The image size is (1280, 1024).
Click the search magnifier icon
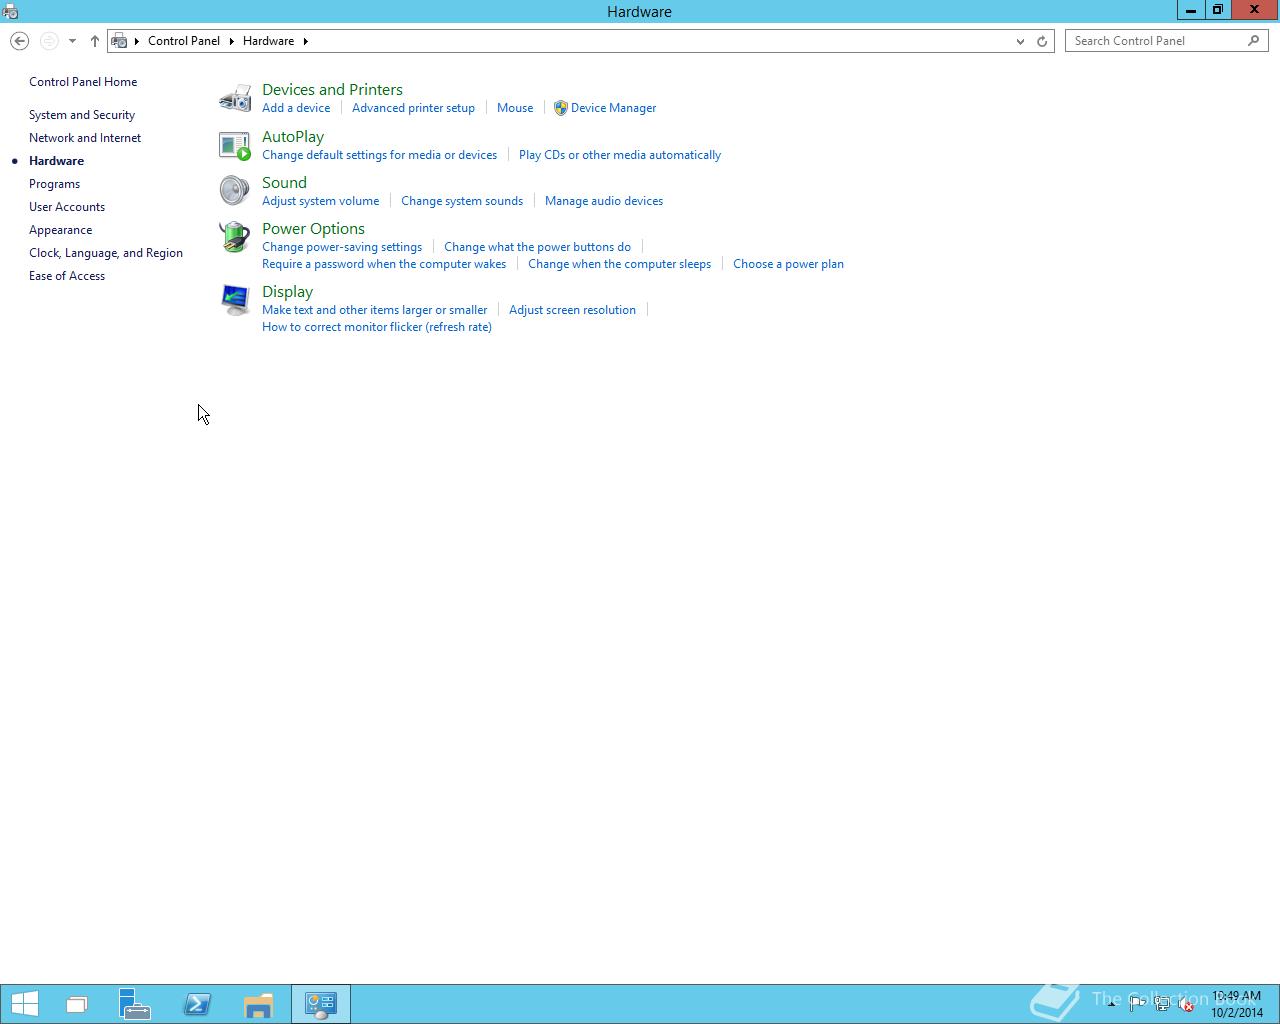click(1254, 41)
